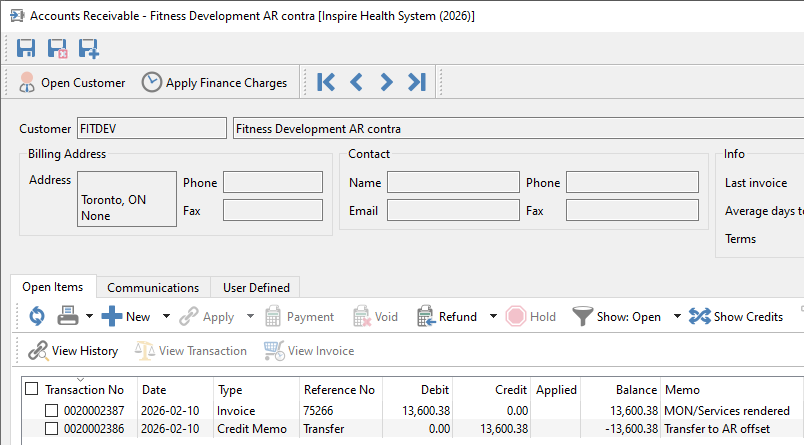The height and width of the screenshot is (445, 804).
Task: Refresh the open items list
Action: [x=37, y=316]
